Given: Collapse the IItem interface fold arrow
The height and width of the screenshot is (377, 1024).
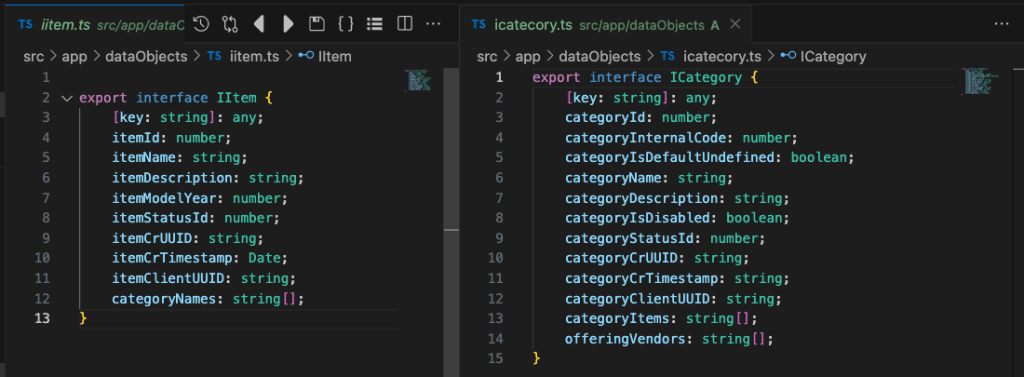Looking at the screenshot, I should (x=66, y=99).
